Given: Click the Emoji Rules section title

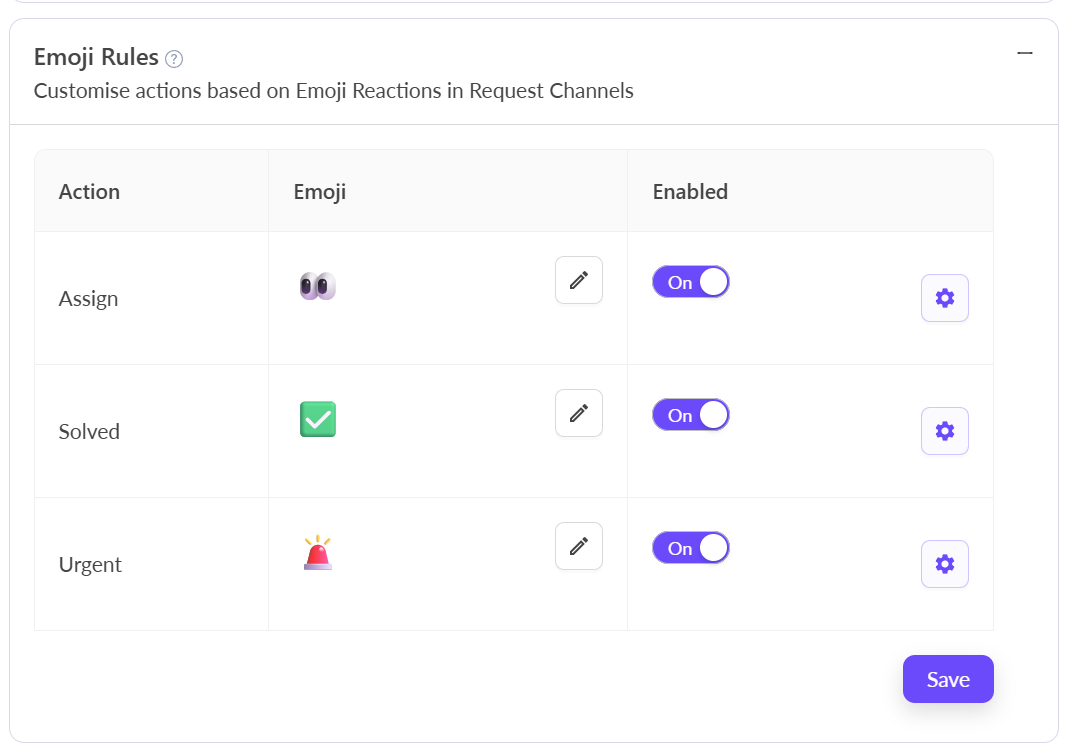Looking at the screenshot, I should point(96,57).
